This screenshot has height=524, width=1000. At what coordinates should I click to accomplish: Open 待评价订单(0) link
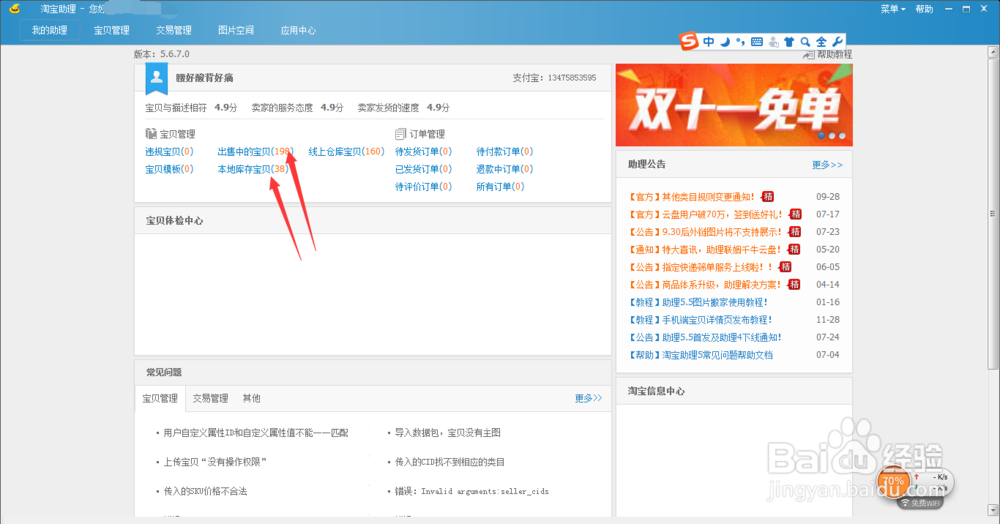[423, 187]
